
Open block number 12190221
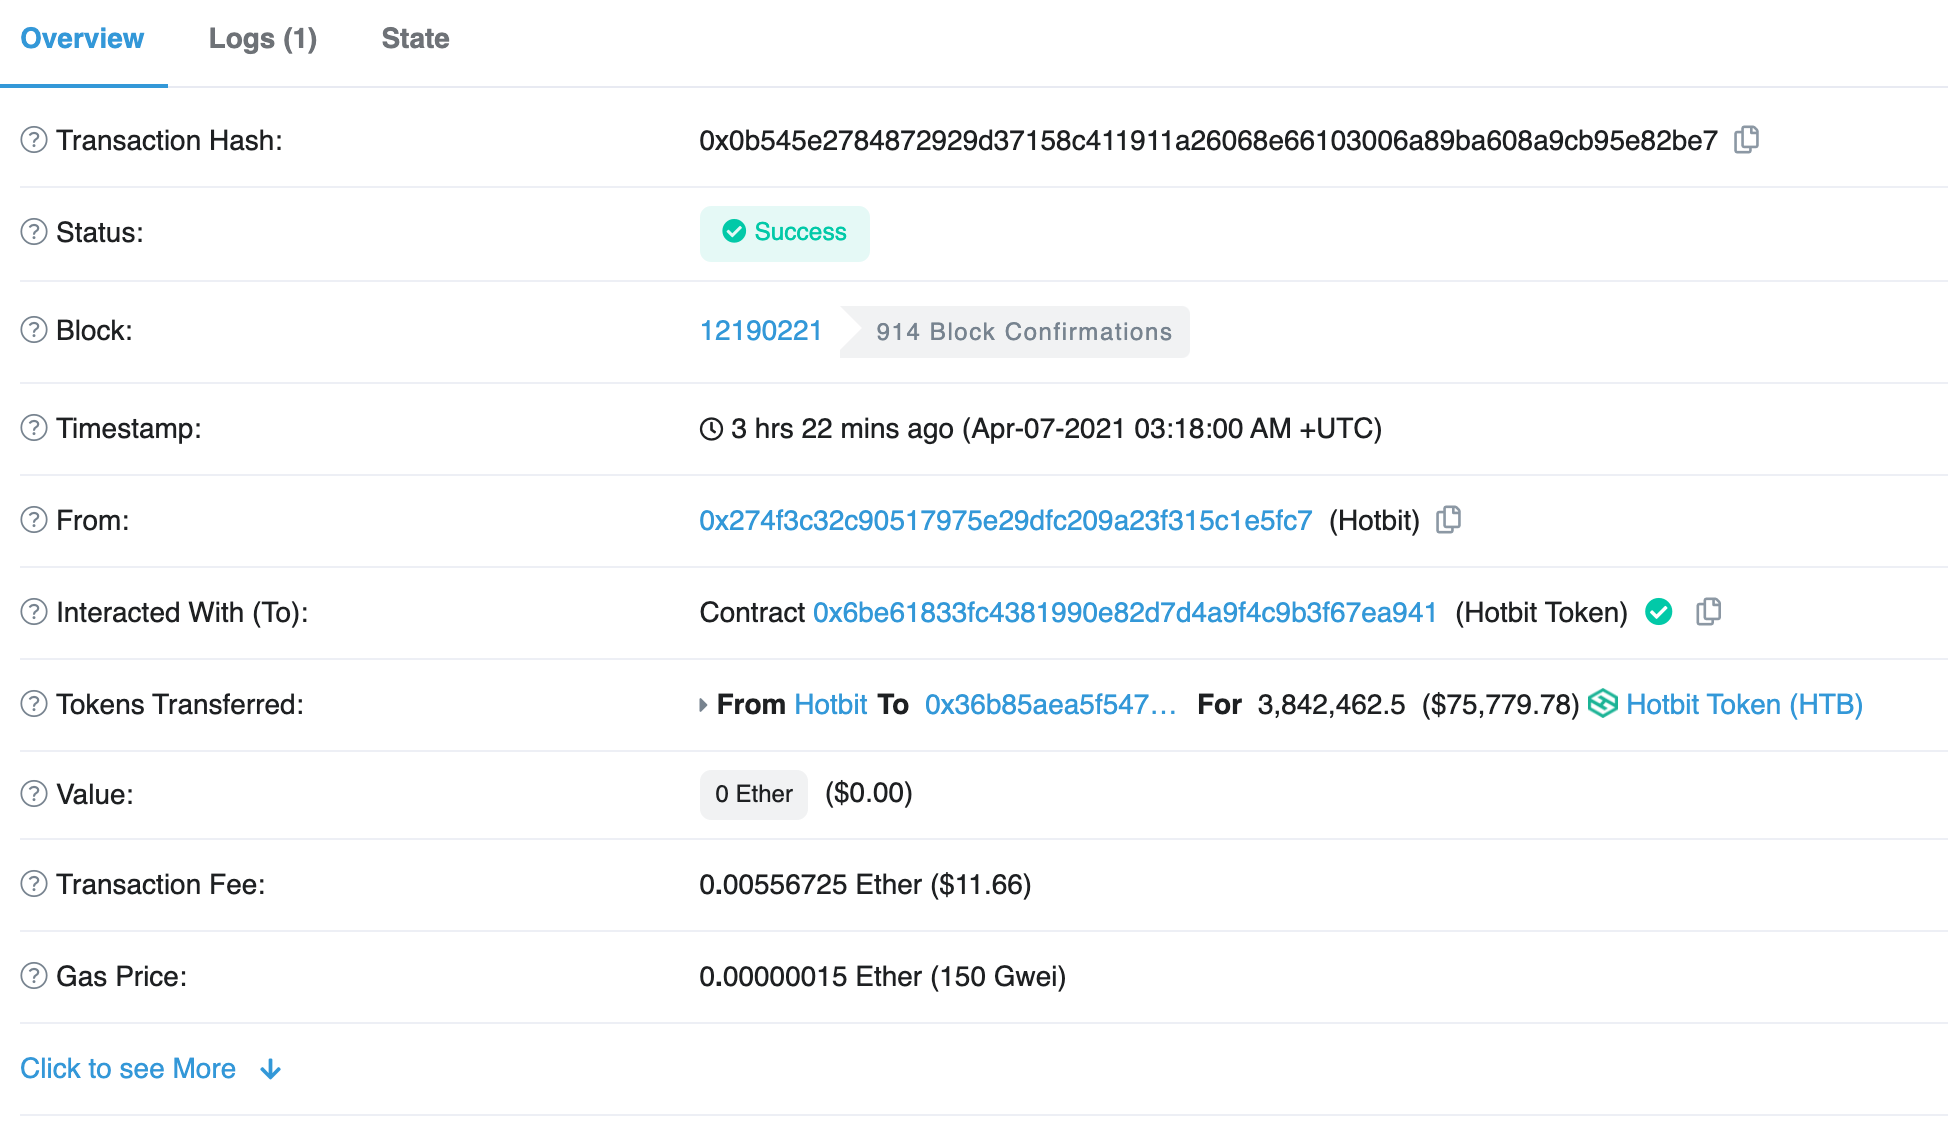coord(760,330)
